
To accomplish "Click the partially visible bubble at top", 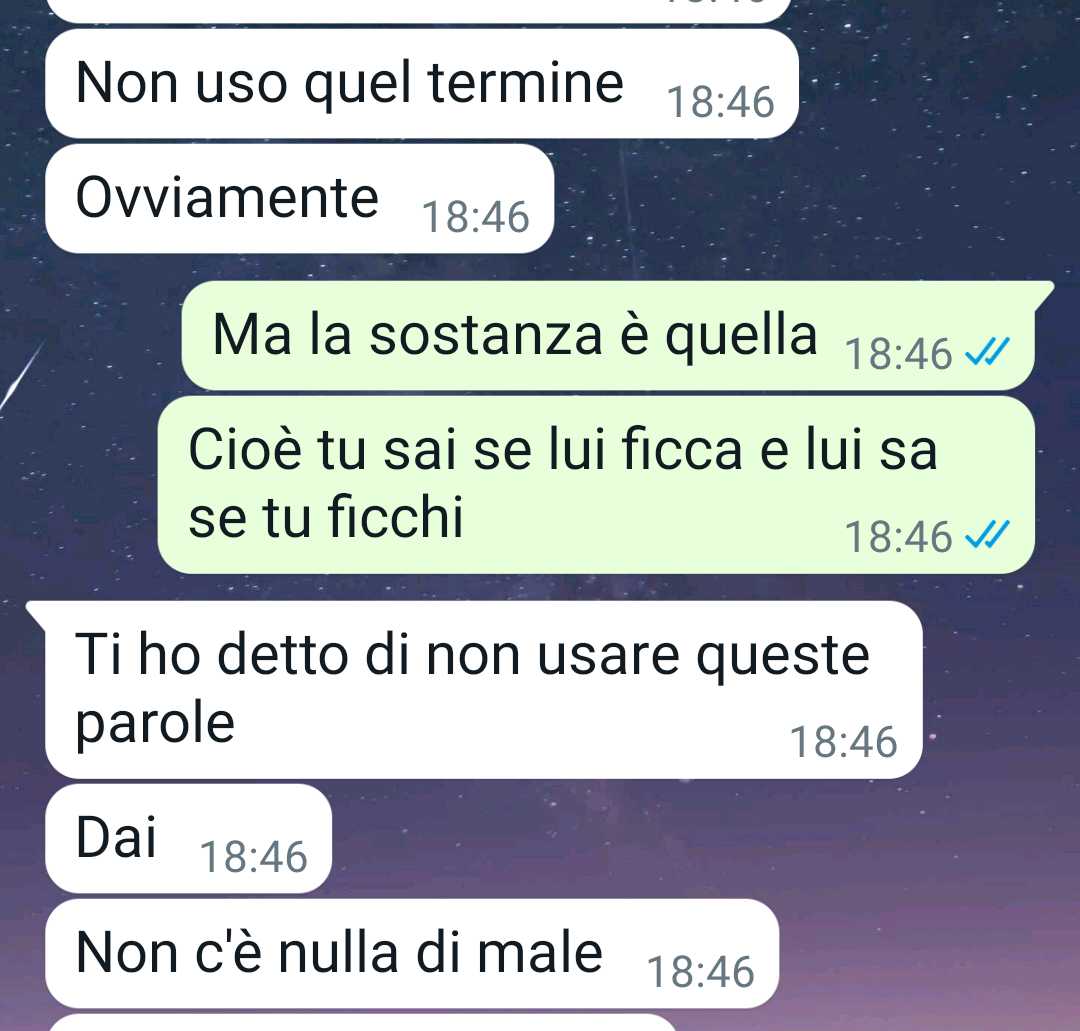I will [x=419, y=10].
